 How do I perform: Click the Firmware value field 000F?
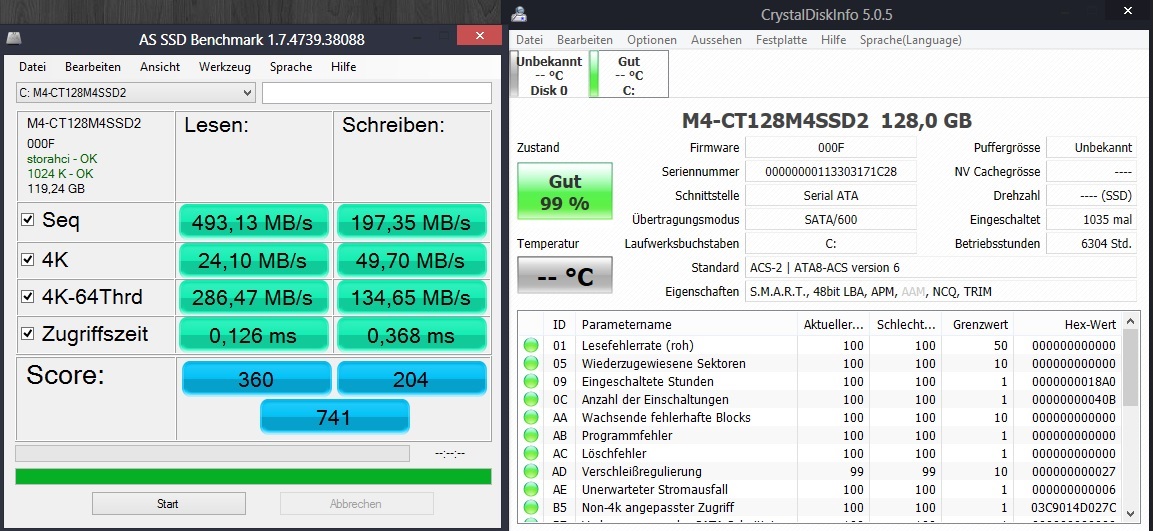click(831, 147)
